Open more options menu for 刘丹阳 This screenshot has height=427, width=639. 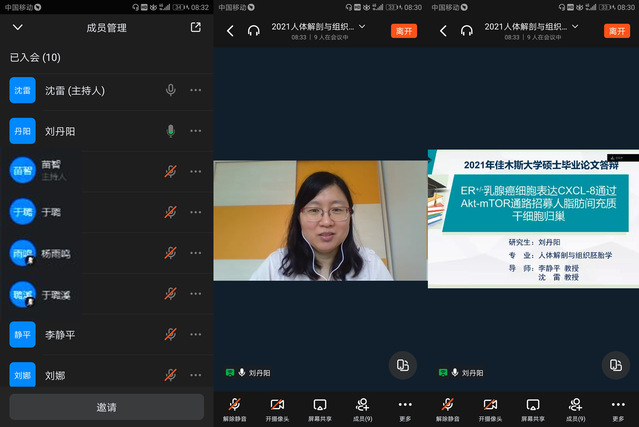click(x=196, y=131)
